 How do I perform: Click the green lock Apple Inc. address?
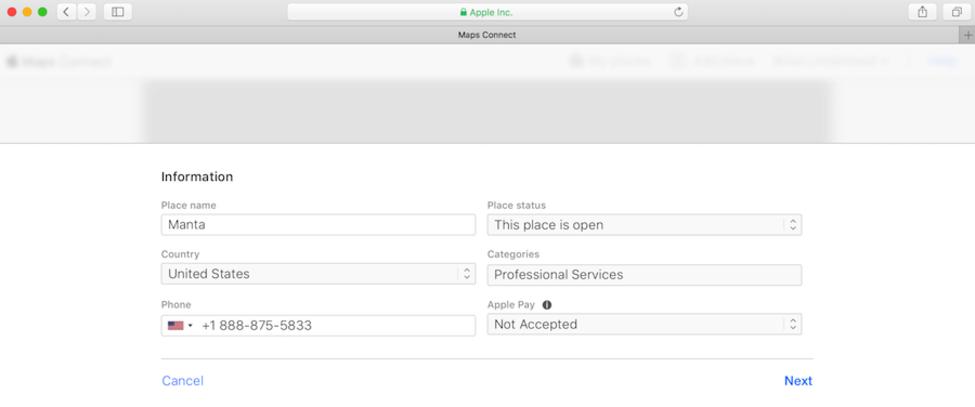coord(486,12)
